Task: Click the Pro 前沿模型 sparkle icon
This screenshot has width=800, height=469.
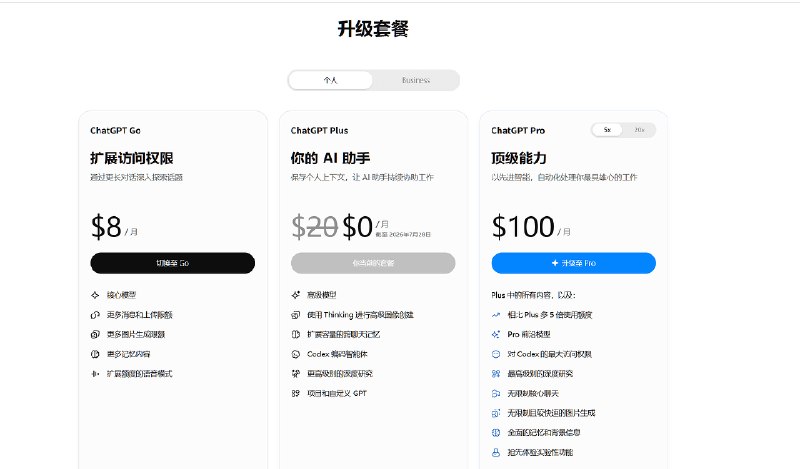Action: [x=496, y=334]
